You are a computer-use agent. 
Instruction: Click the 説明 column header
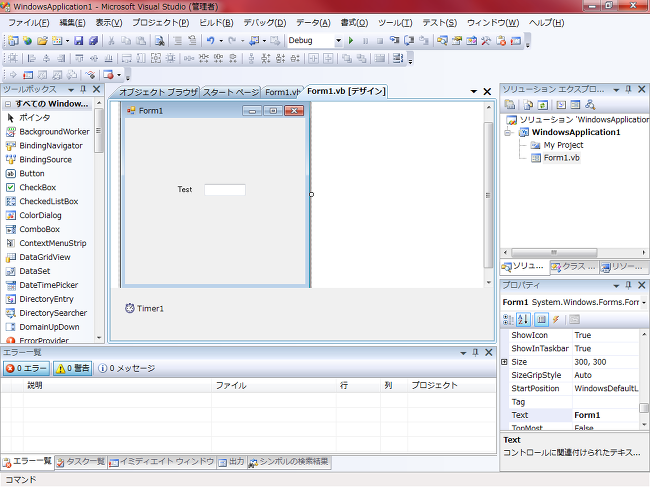click(117, 385)
